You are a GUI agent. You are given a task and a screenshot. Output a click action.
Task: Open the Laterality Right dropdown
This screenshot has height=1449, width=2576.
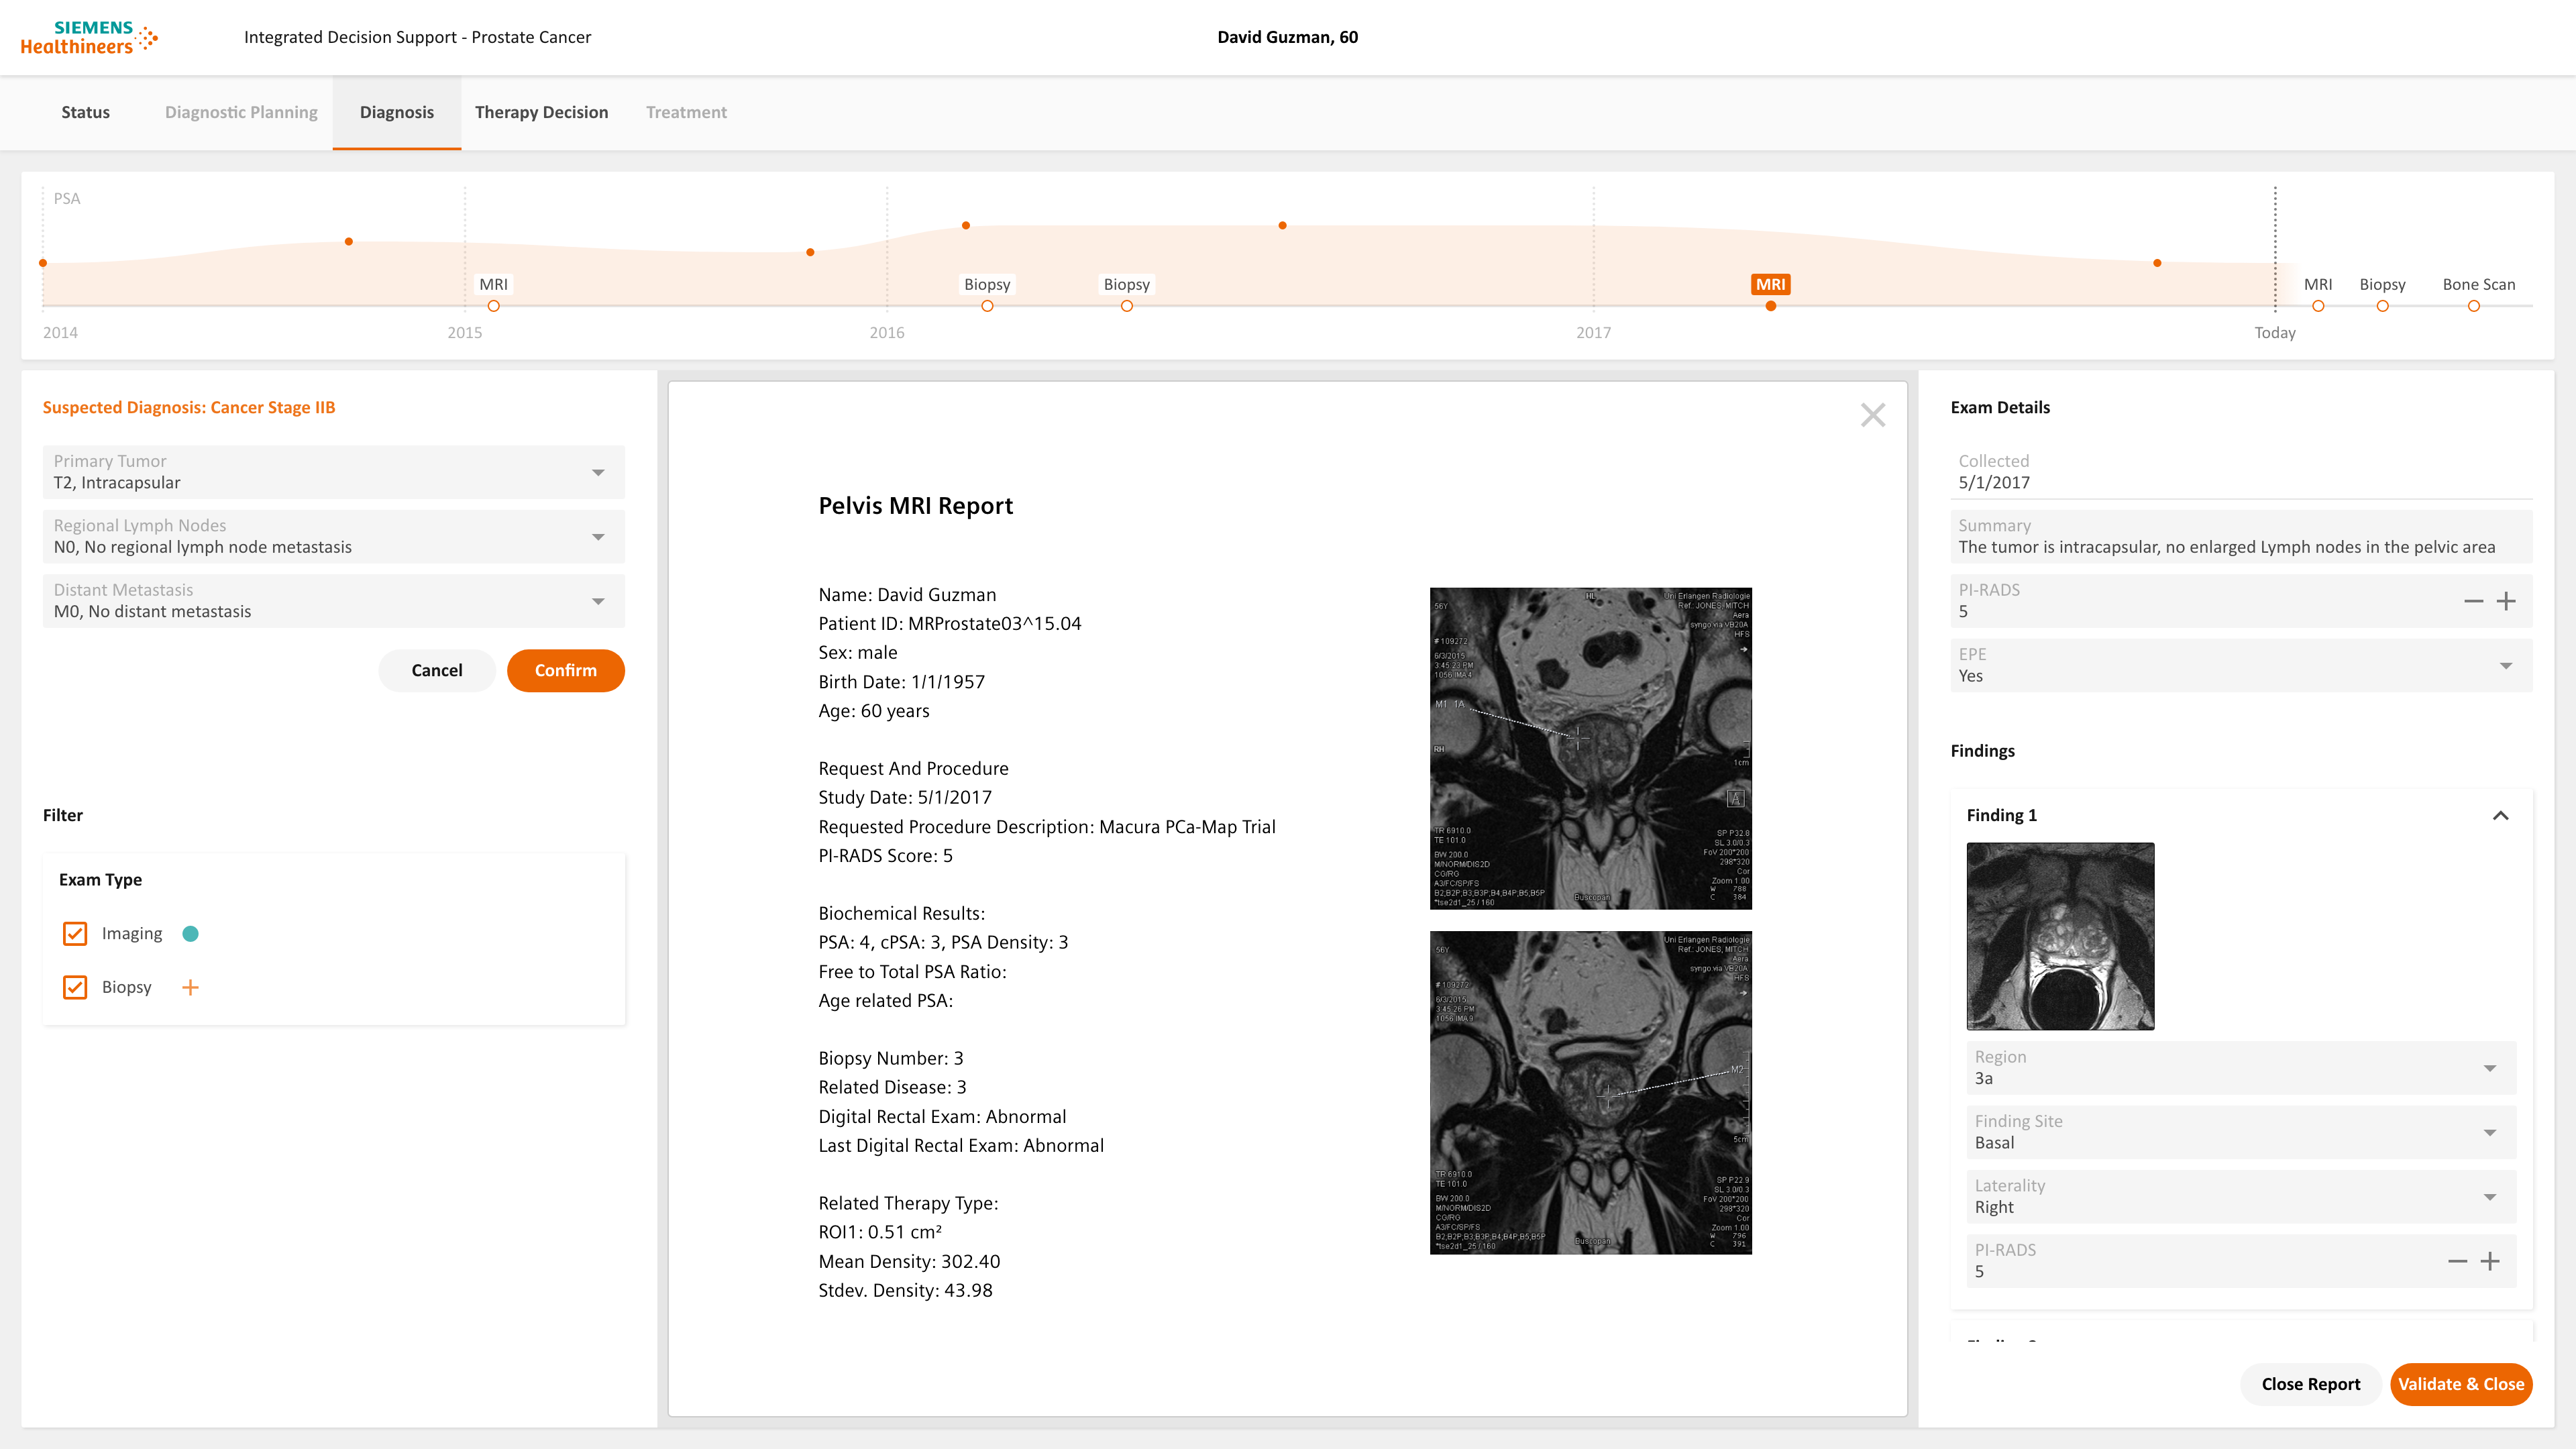pos(2241,1196)
